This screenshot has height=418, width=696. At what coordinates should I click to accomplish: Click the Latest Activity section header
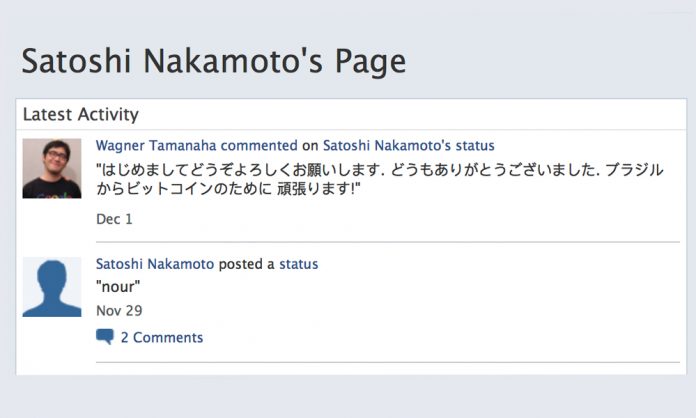coord(81,114)
